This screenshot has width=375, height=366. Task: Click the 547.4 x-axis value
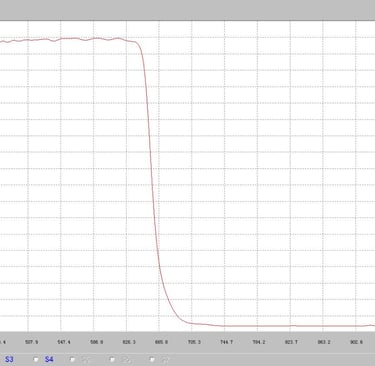[64, 342]
